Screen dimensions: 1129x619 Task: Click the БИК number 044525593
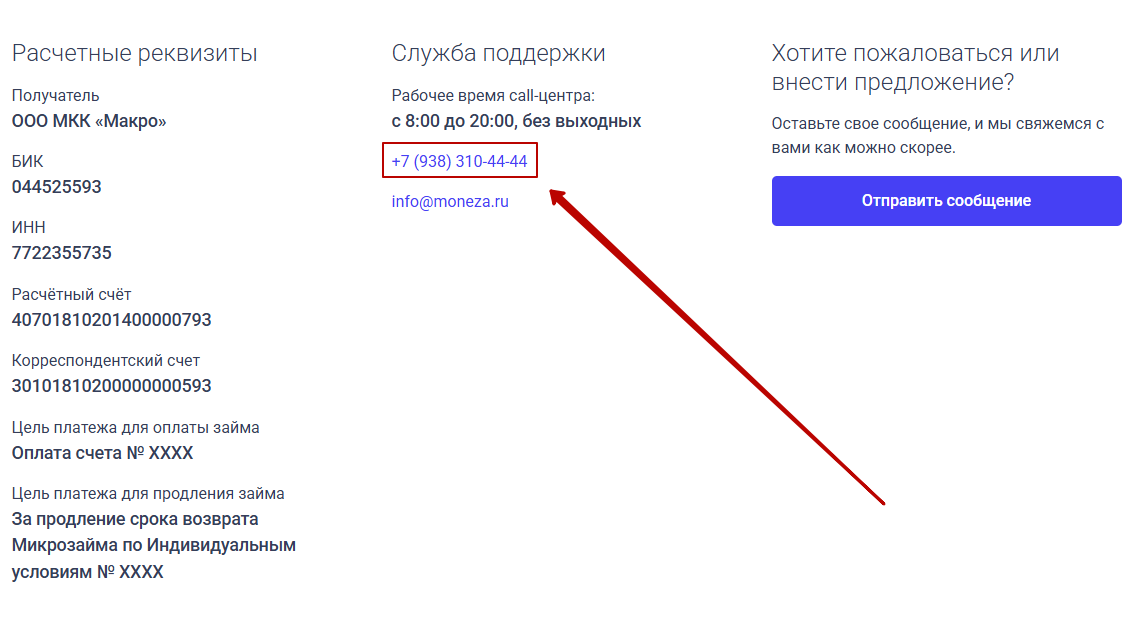[56, 187]
